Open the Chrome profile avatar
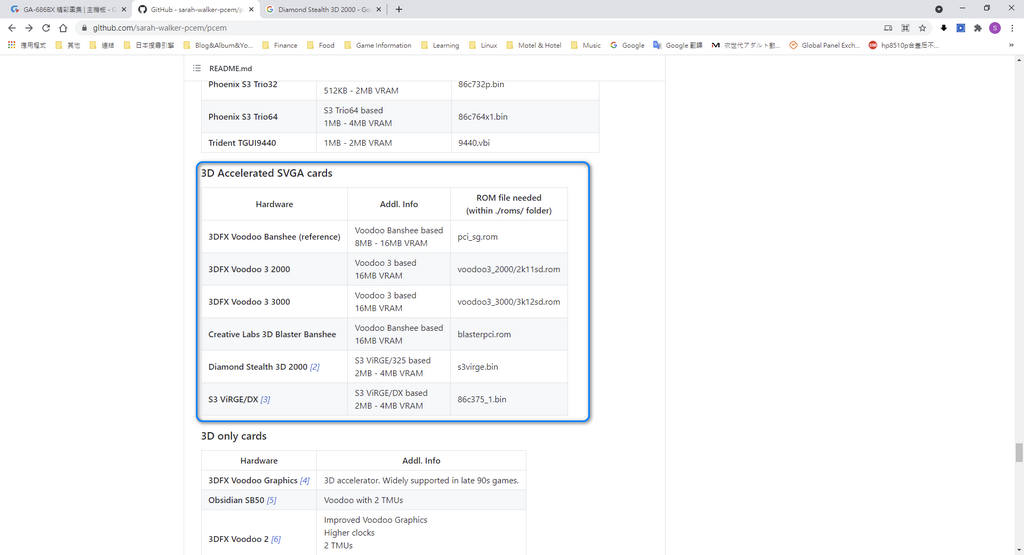Viewport: 1024px width, 555px height. click(x=995, y=28)
